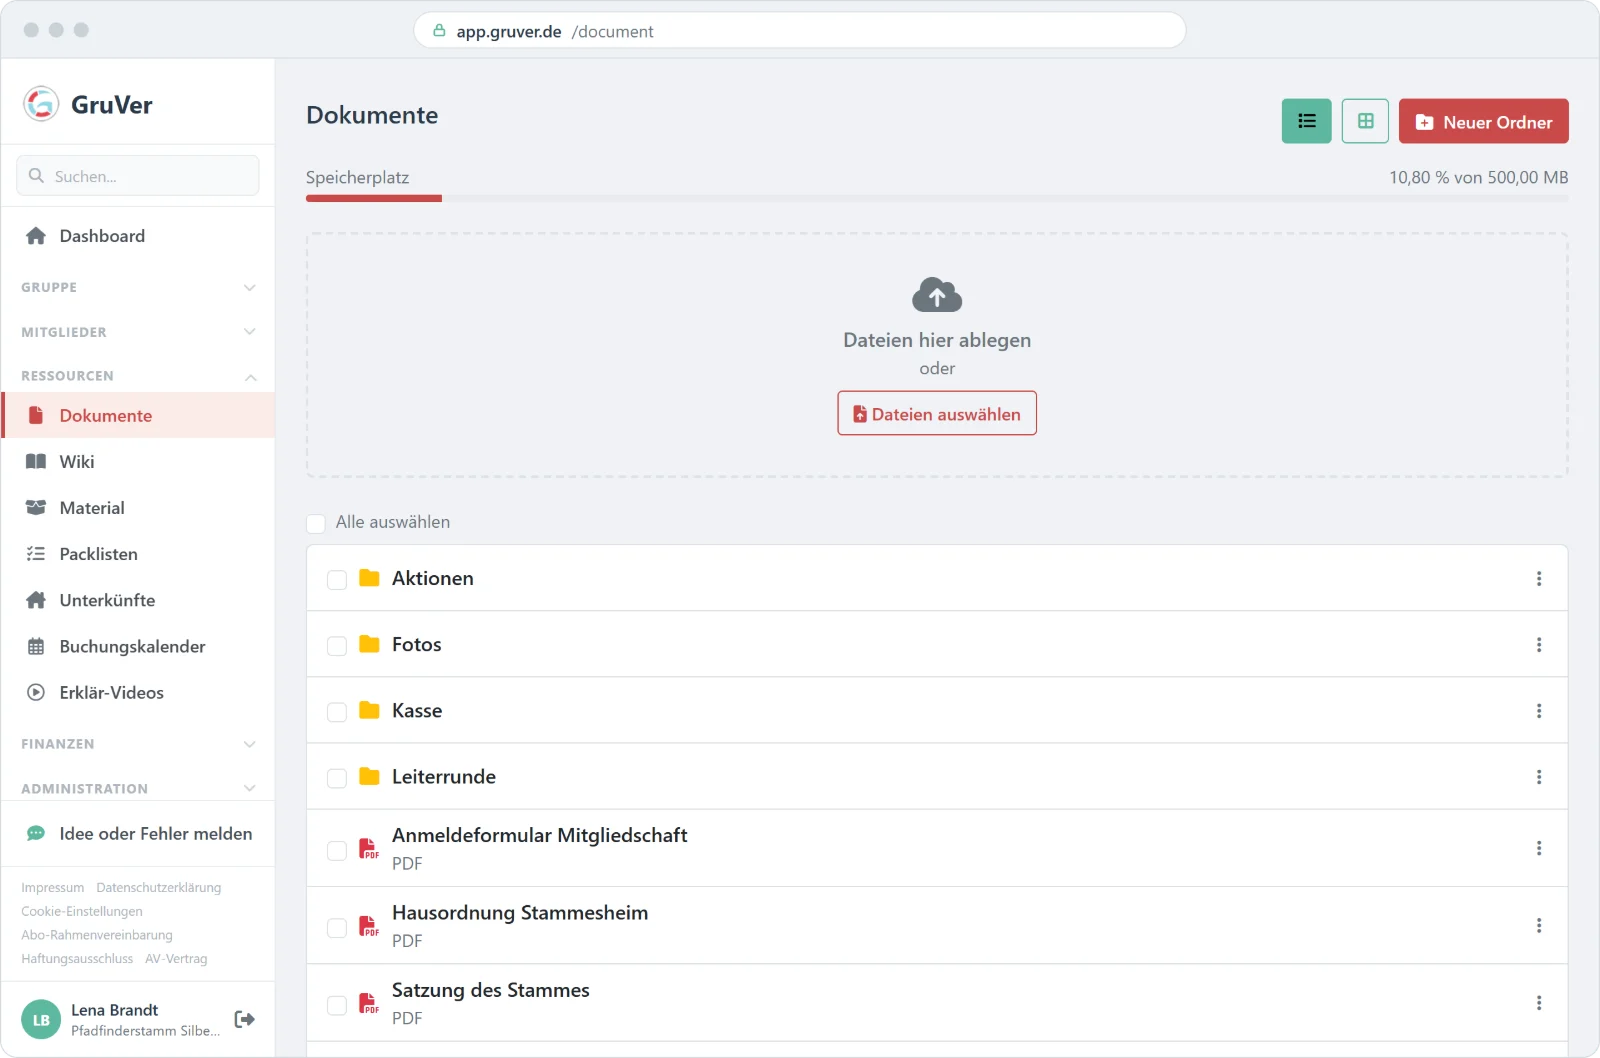Screen dimensions: 1600x1058
Task: Check the Aktionen folder checkbox
Action: tap(337, 579)
